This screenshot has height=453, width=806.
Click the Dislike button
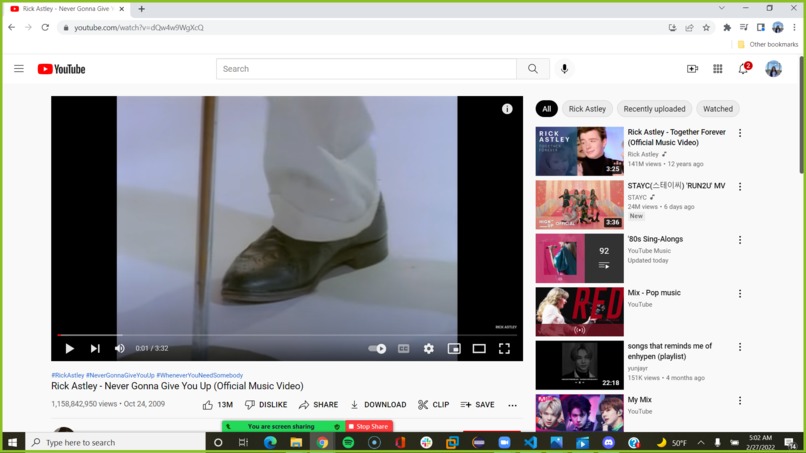point(266,405)
